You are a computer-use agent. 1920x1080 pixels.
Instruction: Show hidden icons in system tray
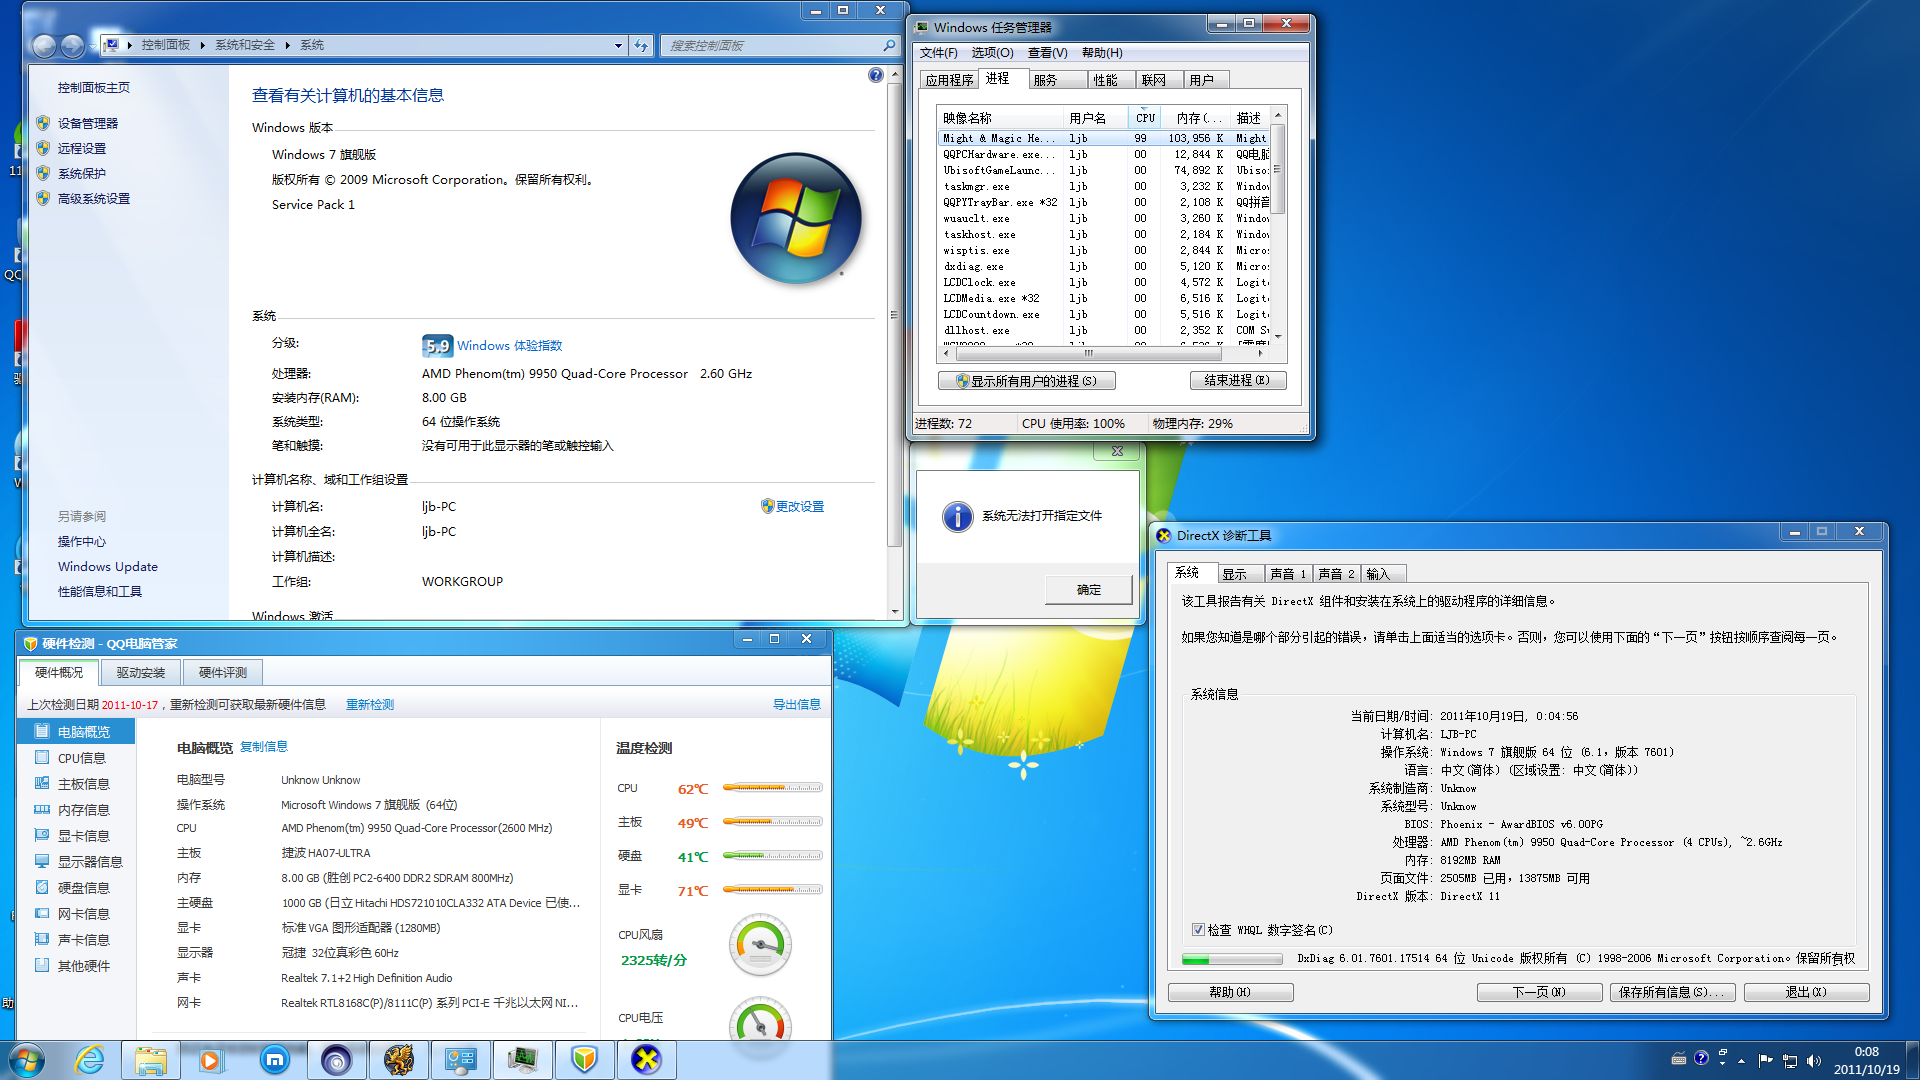pos(1741,1060)
